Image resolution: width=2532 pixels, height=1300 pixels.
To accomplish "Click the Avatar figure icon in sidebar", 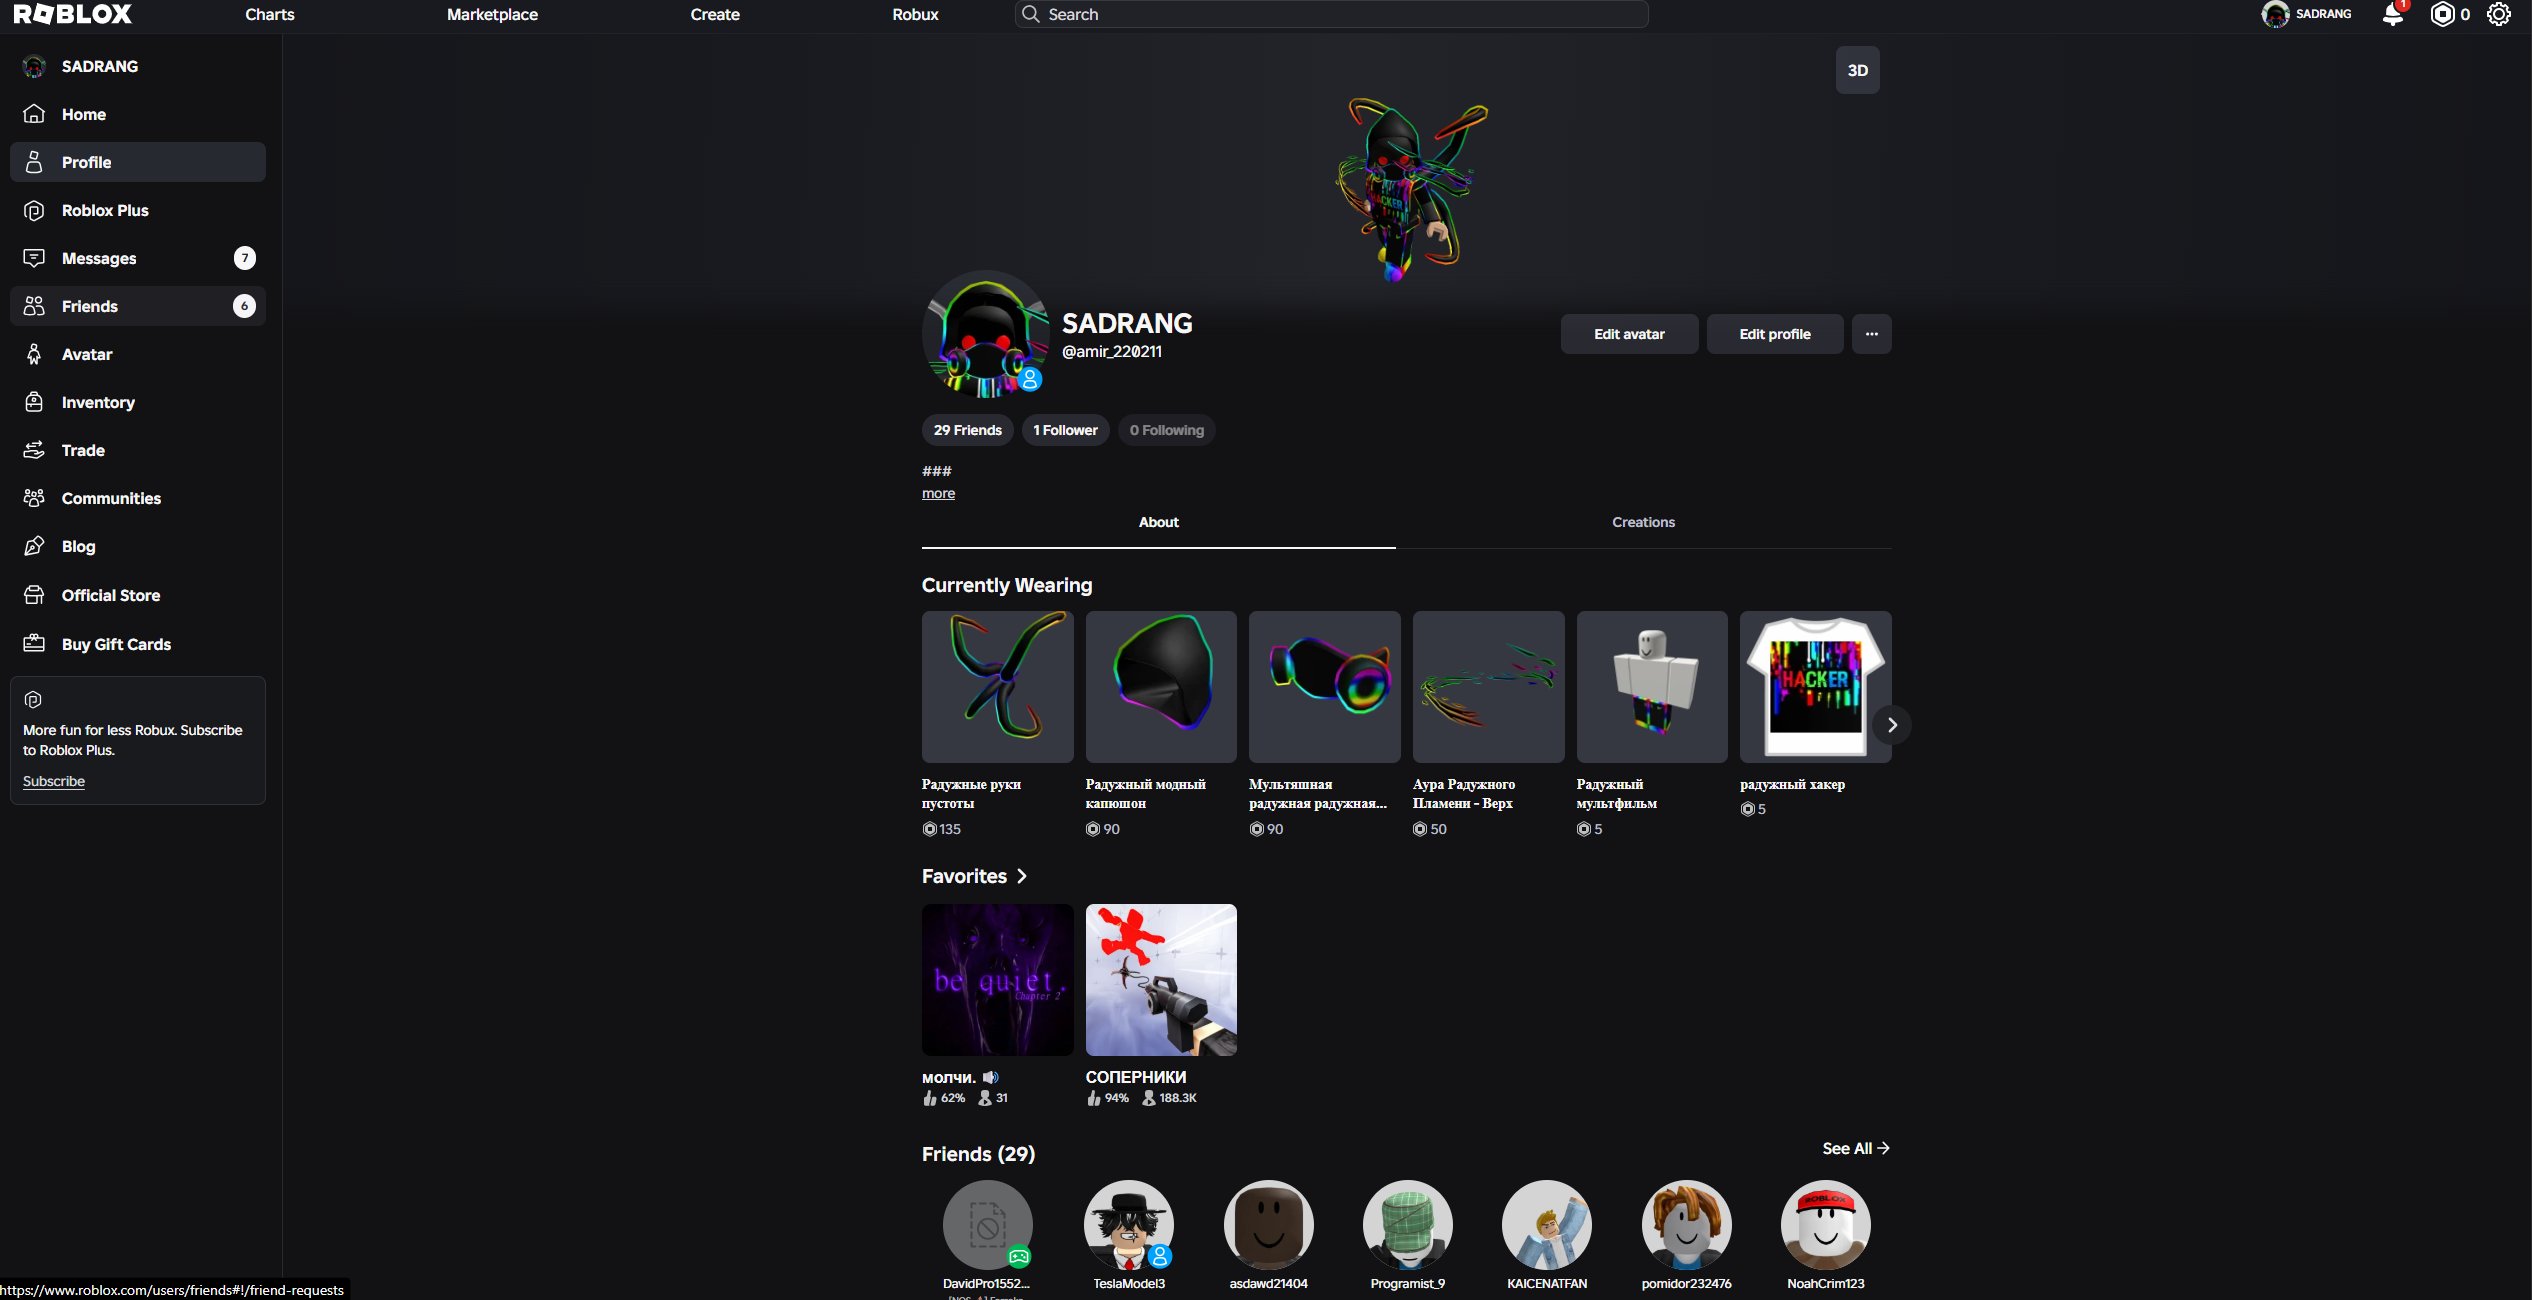I will pos(34,354).
